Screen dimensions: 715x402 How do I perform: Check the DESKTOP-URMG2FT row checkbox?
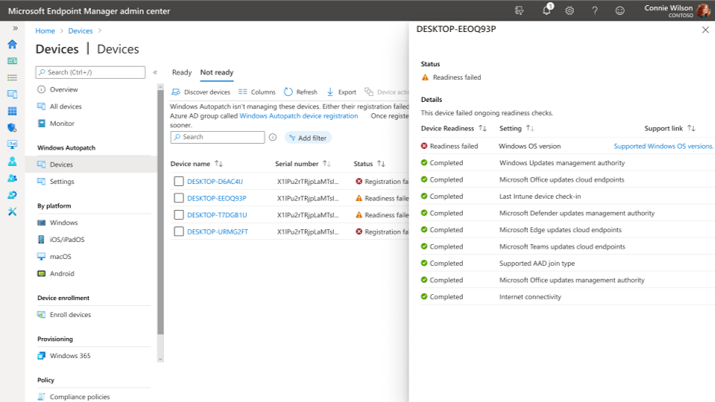click(179, 232)
